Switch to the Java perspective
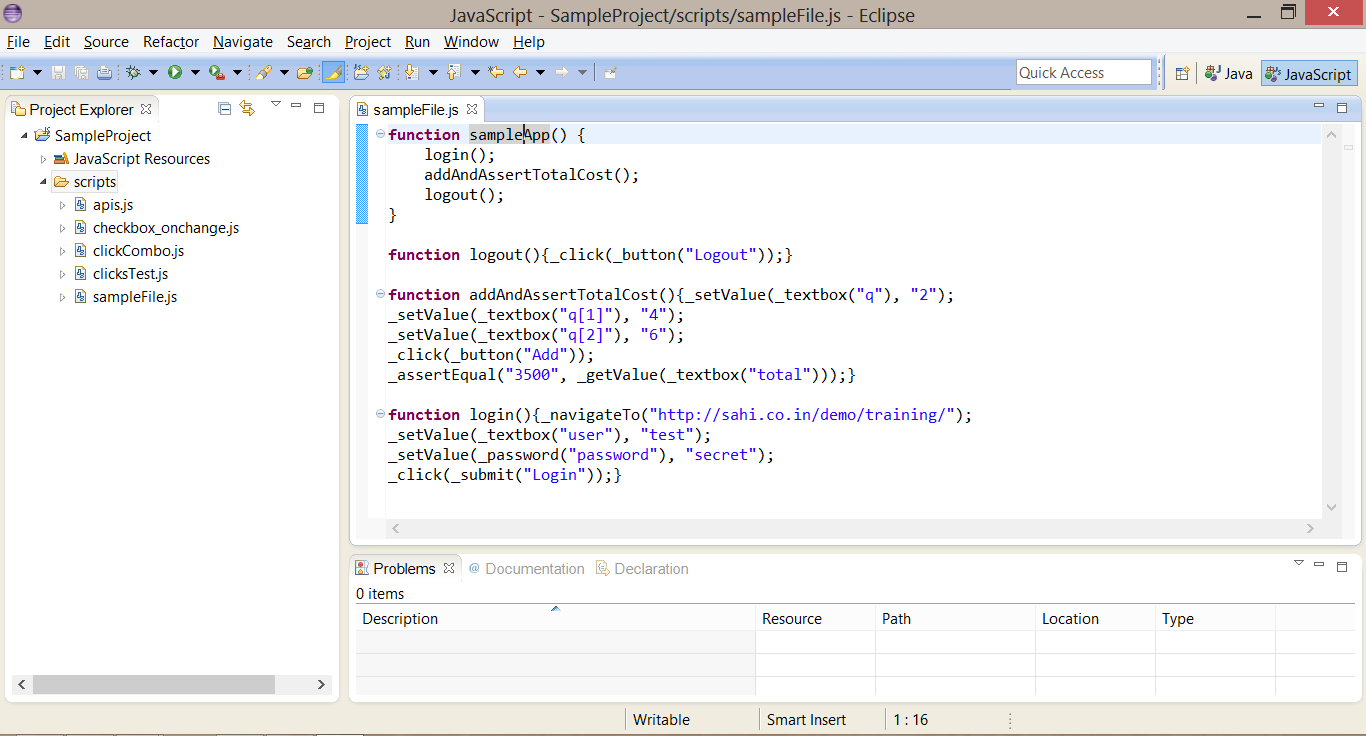This screenshot has width=1366, height=736. click(1228, 74)
